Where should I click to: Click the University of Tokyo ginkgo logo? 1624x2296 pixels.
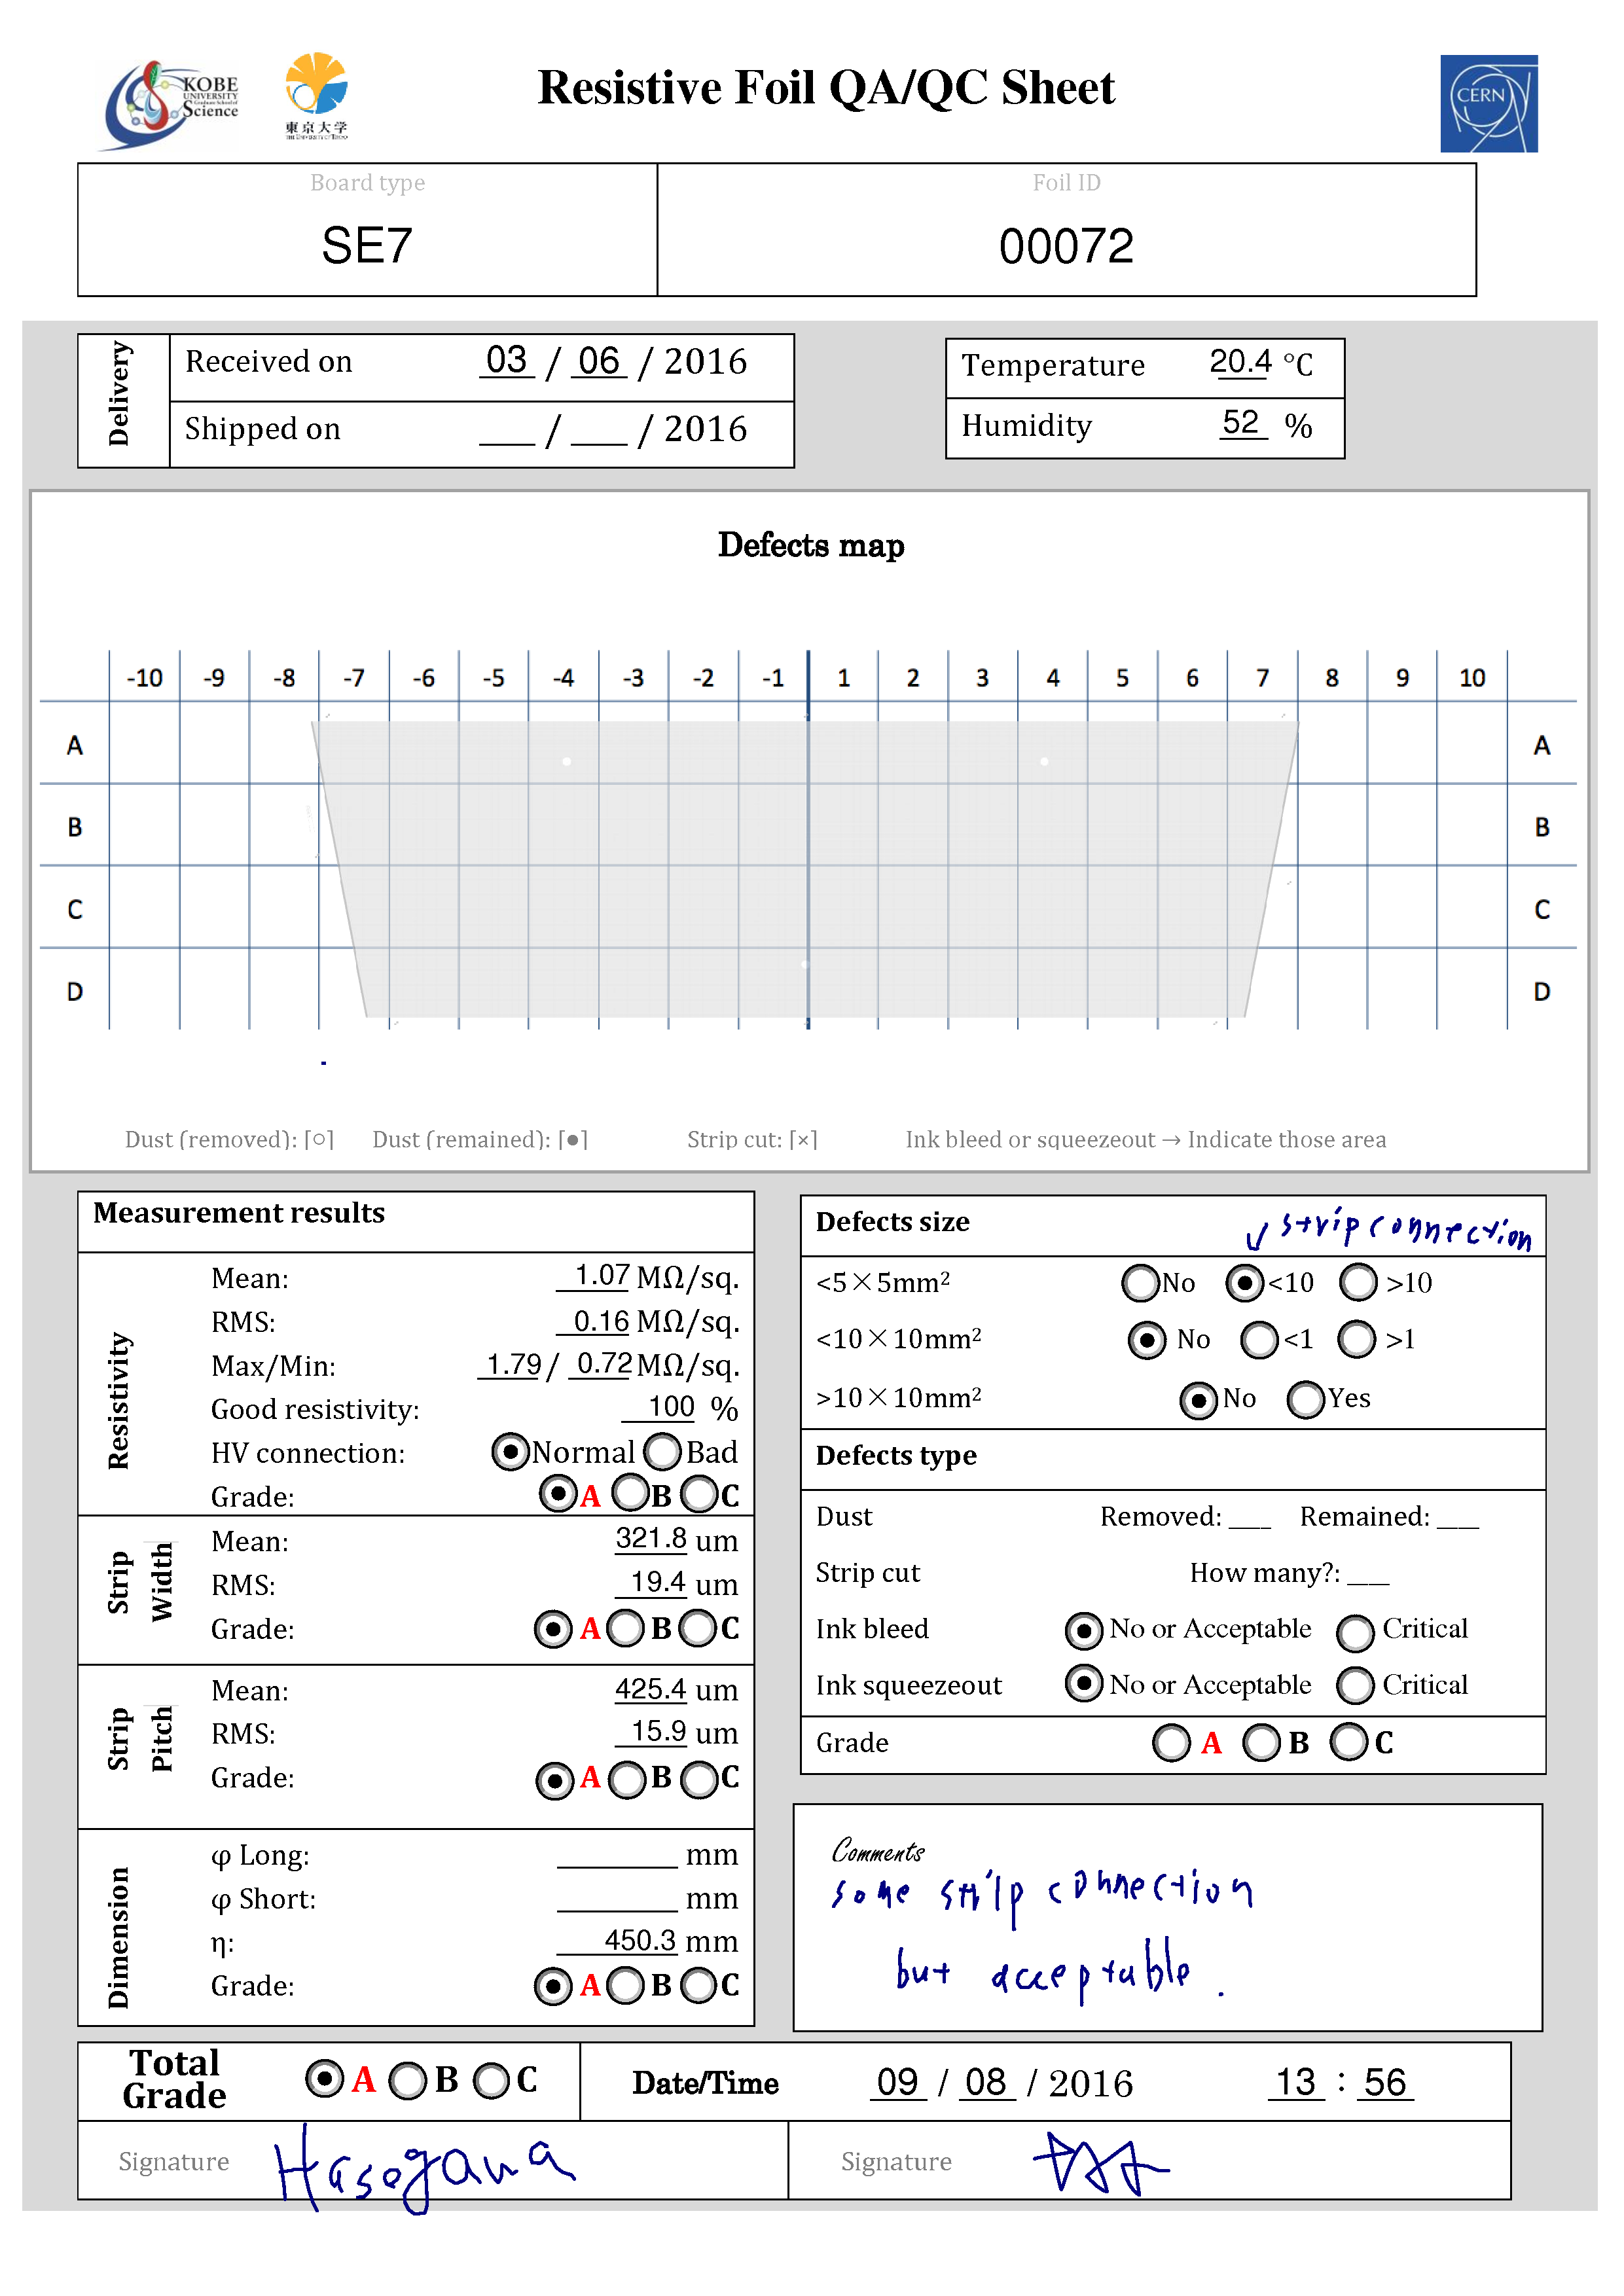(x=316, y=95)
